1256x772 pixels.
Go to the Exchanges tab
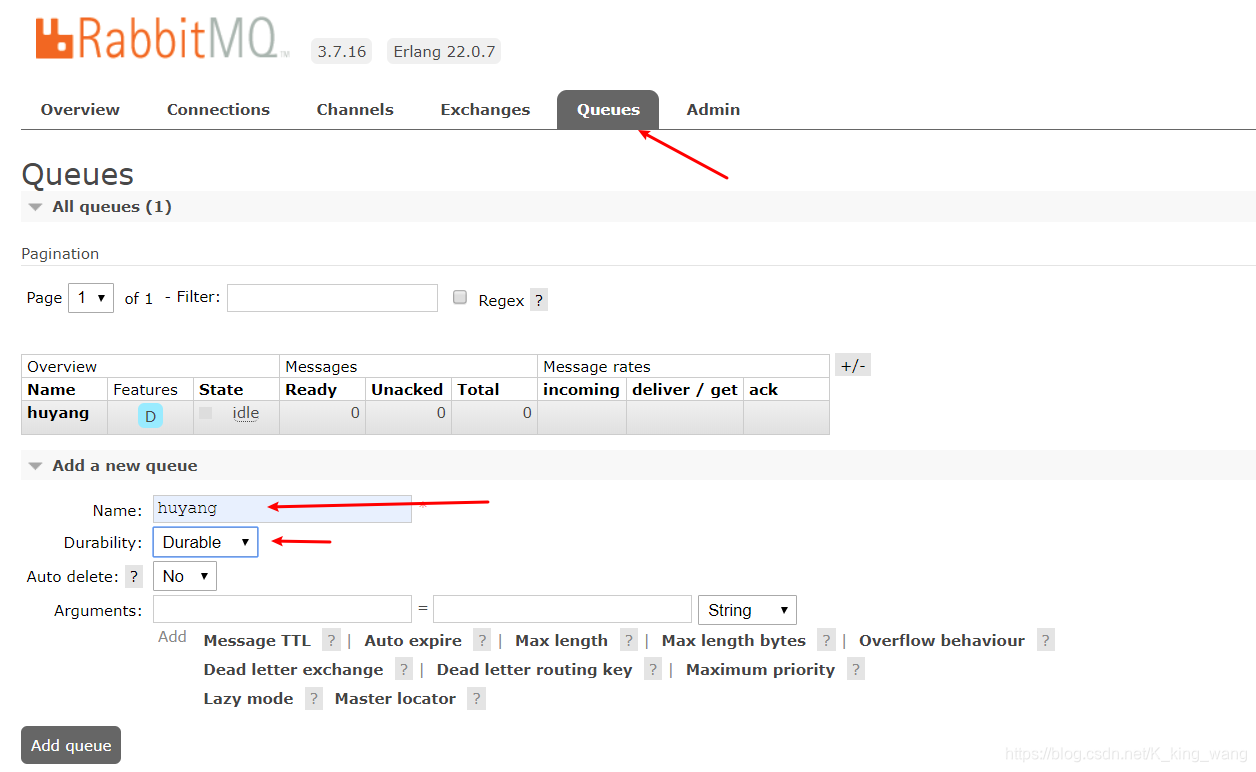[x=485, y=110]
